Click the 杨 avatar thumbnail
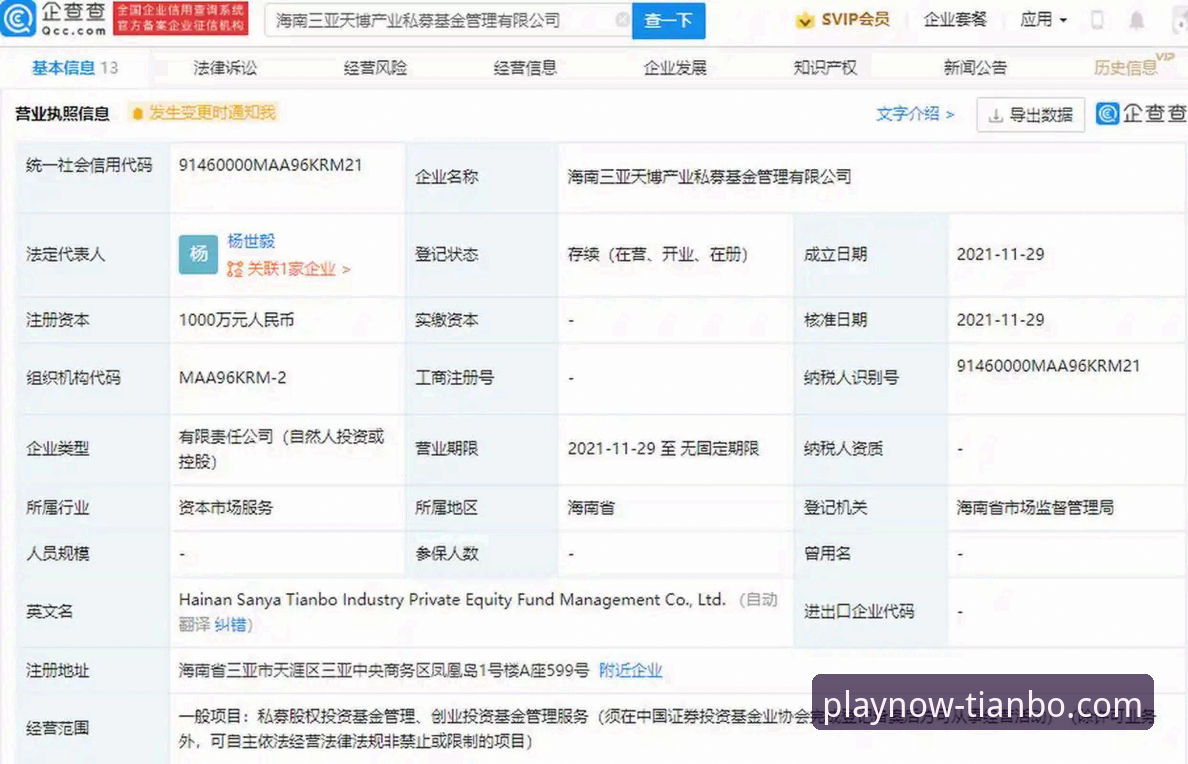1188x764 pixels. 199,254
